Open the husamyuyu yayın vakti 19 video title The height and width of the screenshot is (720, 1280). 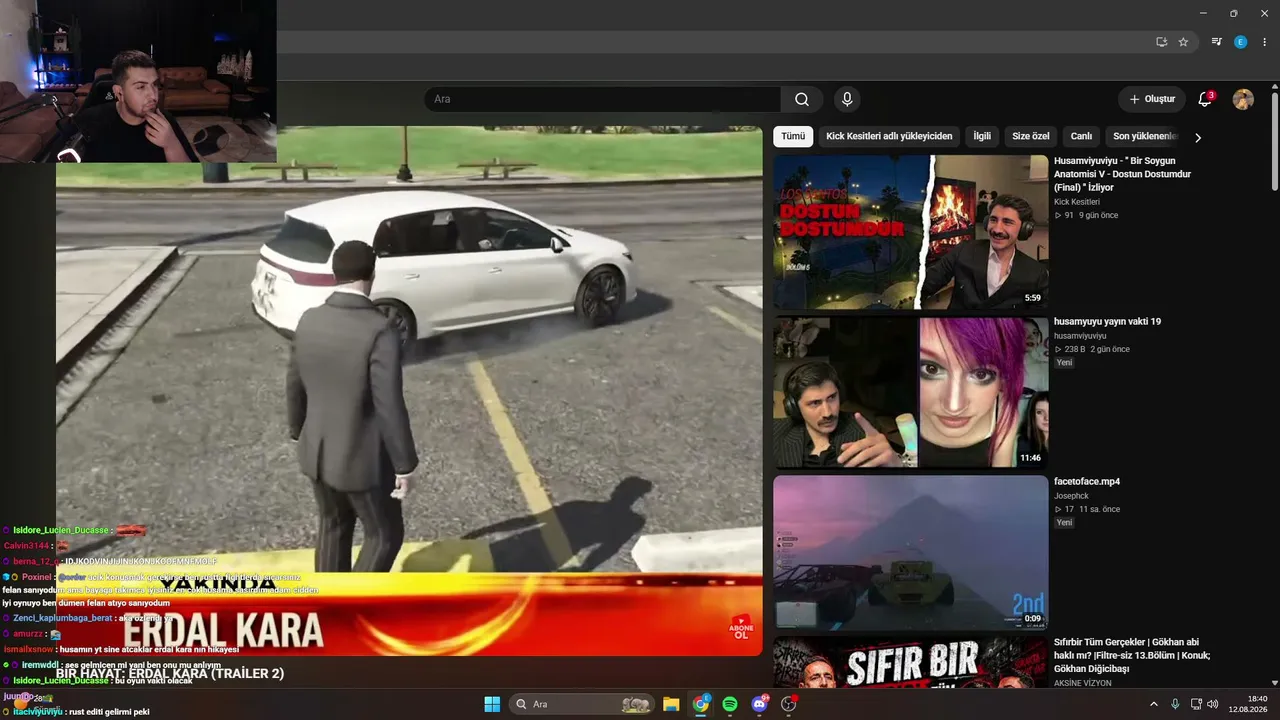pos(1107,322)
